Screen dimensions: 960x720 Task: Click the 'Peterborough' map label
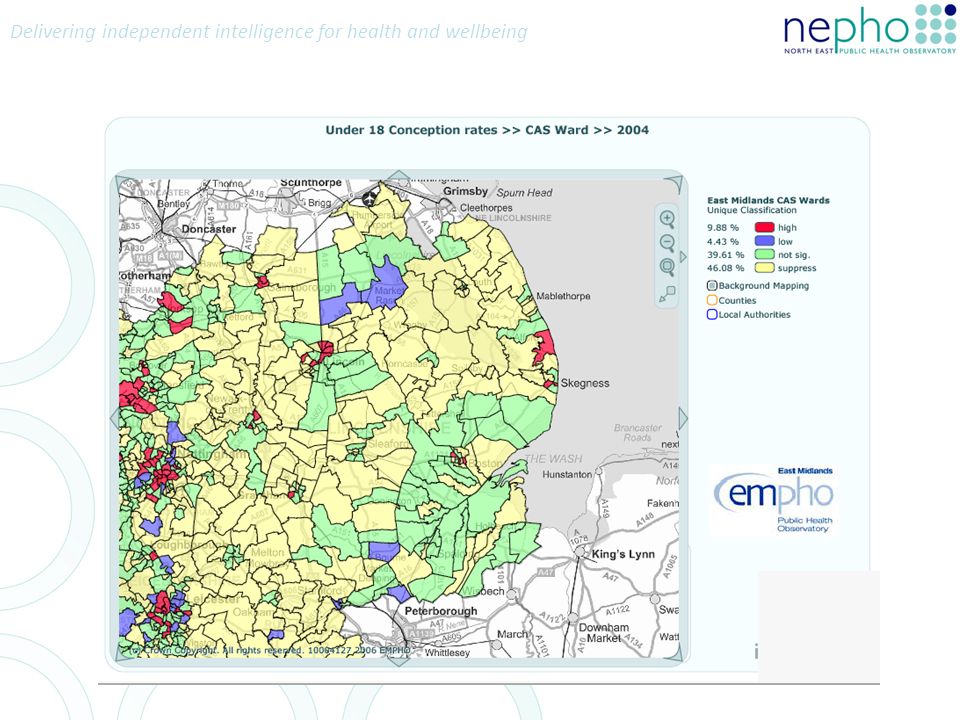point(441,611)
